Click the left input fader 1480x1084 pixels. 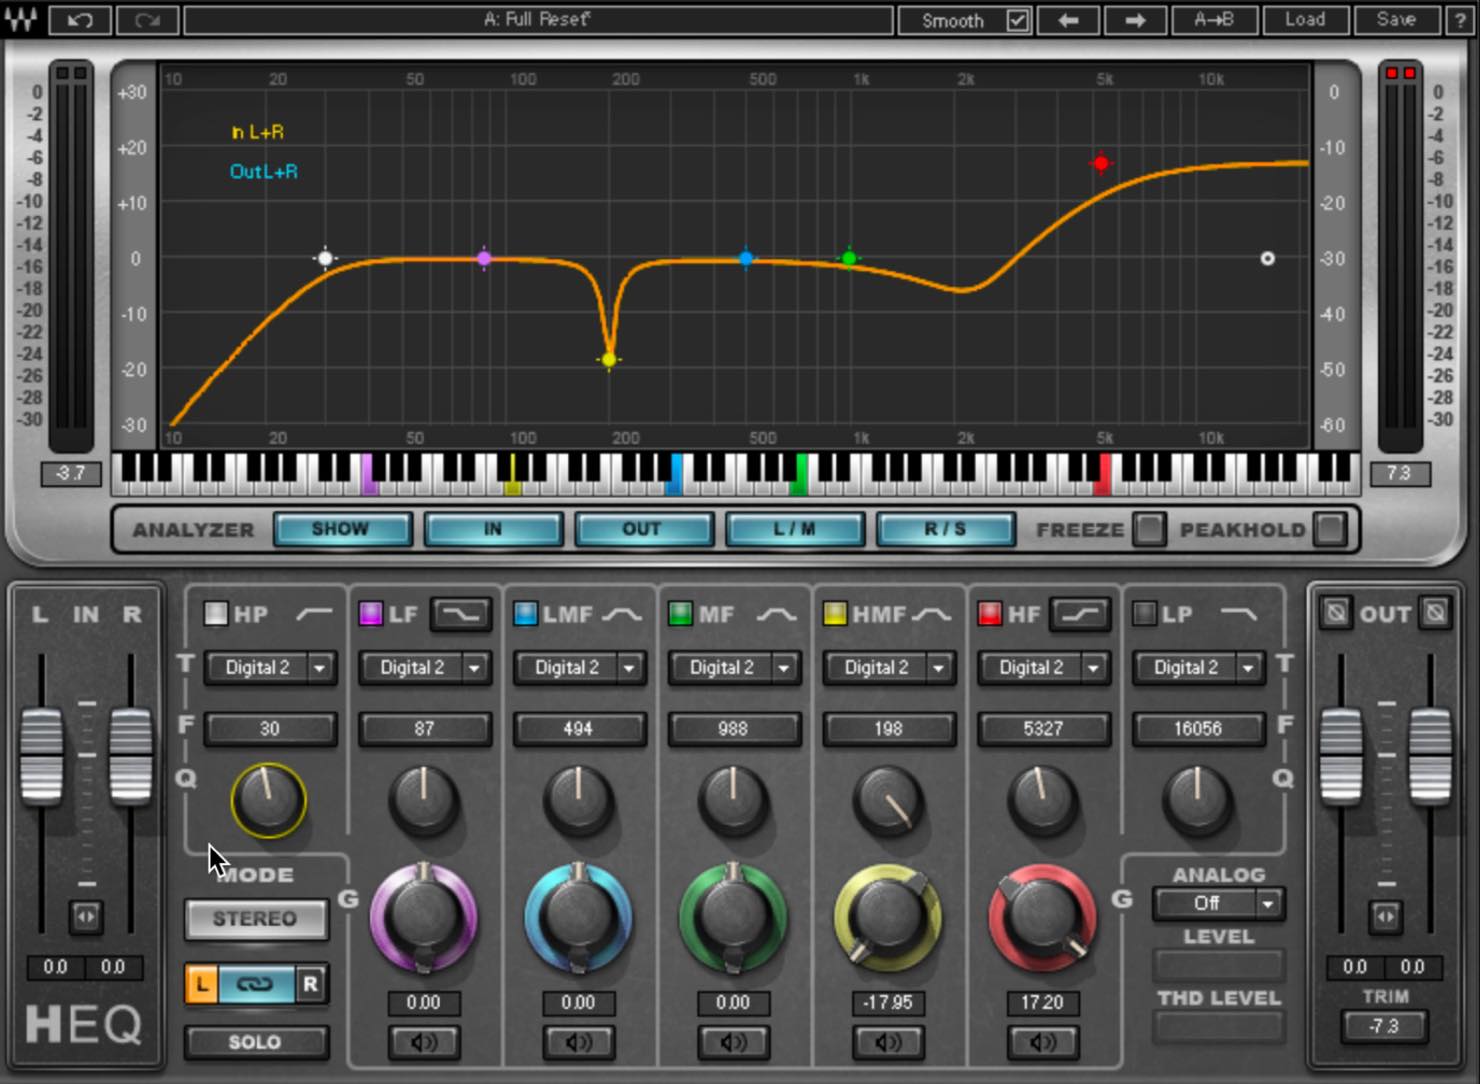click(41, 755)
